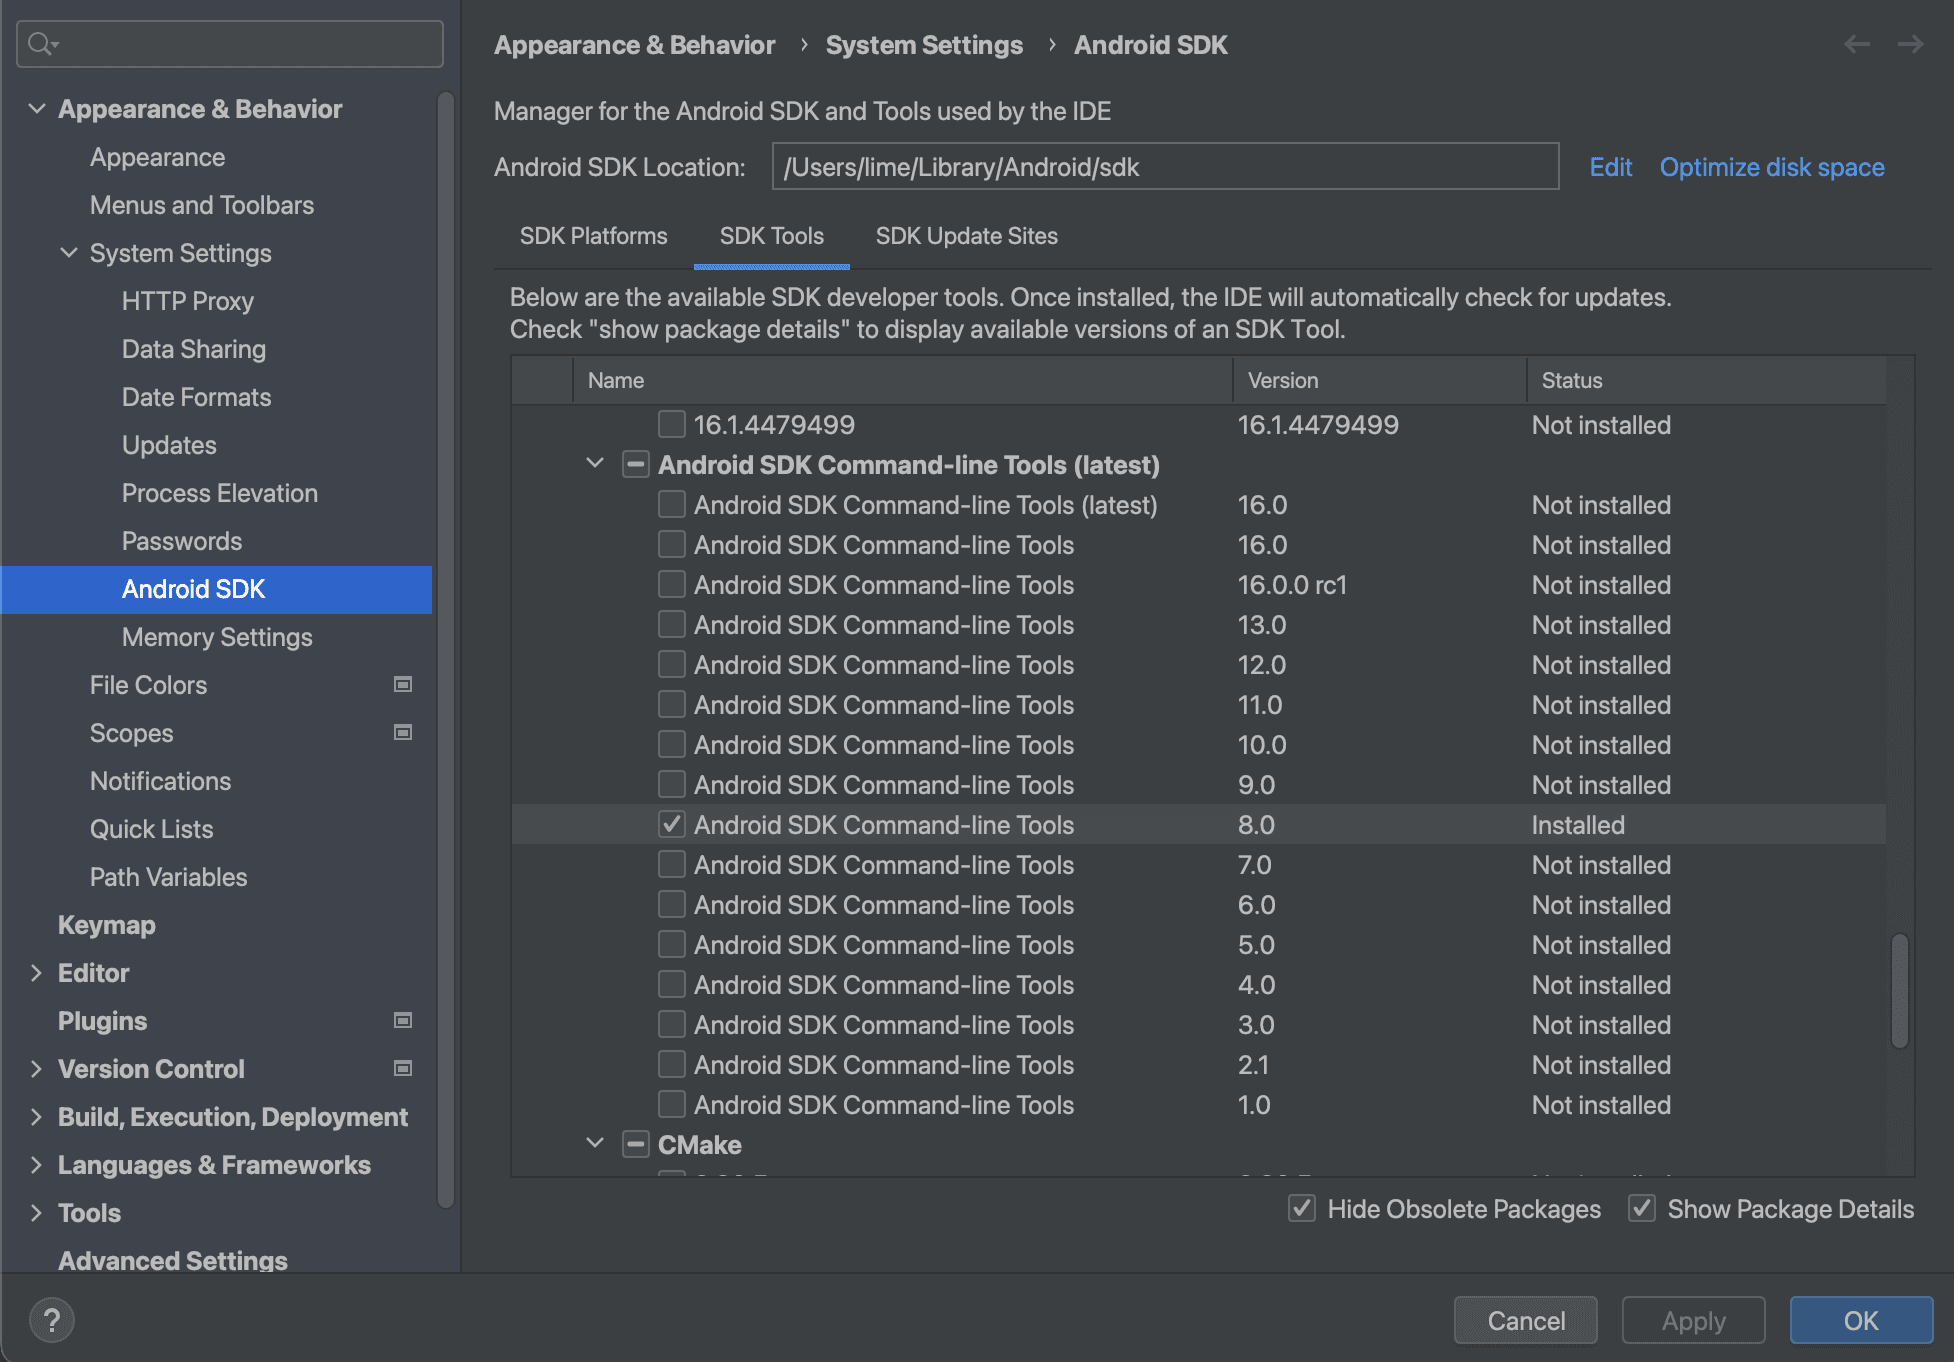Click the Cancel button

[x=1525, y=1320]
